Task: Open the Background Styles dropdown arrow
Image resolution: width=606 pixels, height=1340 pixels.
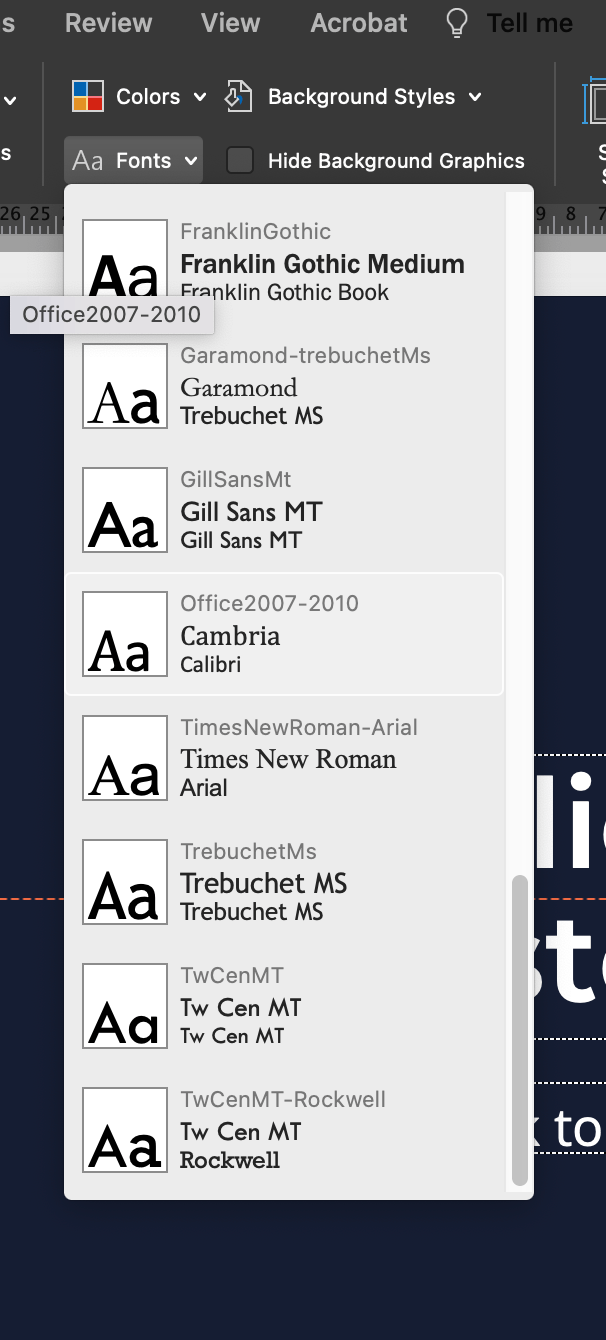Action: point(475,97)
